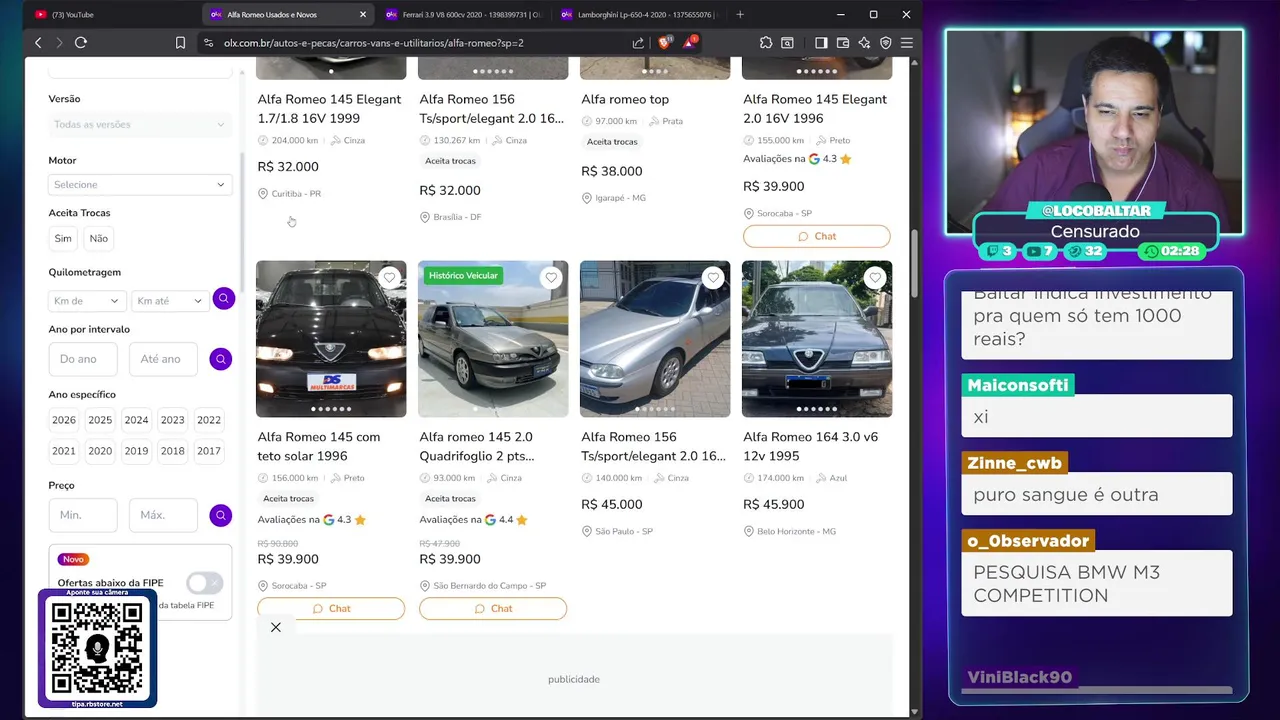Open Leo AI sparkle icon in toolbar

864,43
